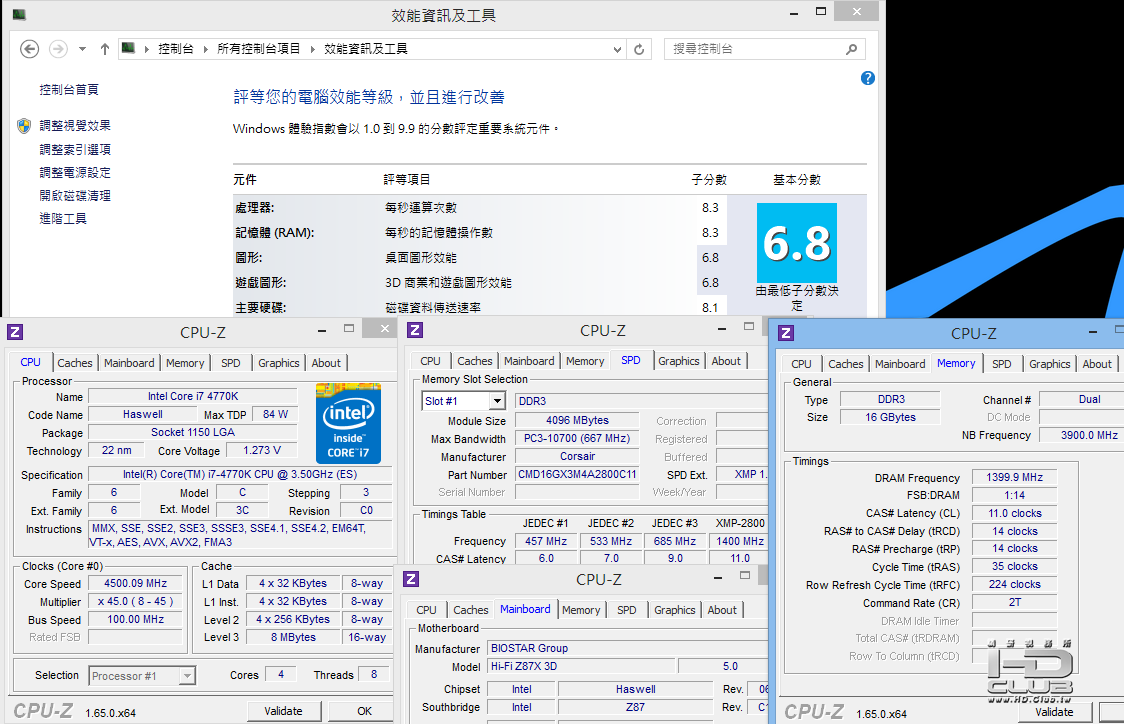Open the 進階工具 link in sidebar

click(x=63, y=219)
